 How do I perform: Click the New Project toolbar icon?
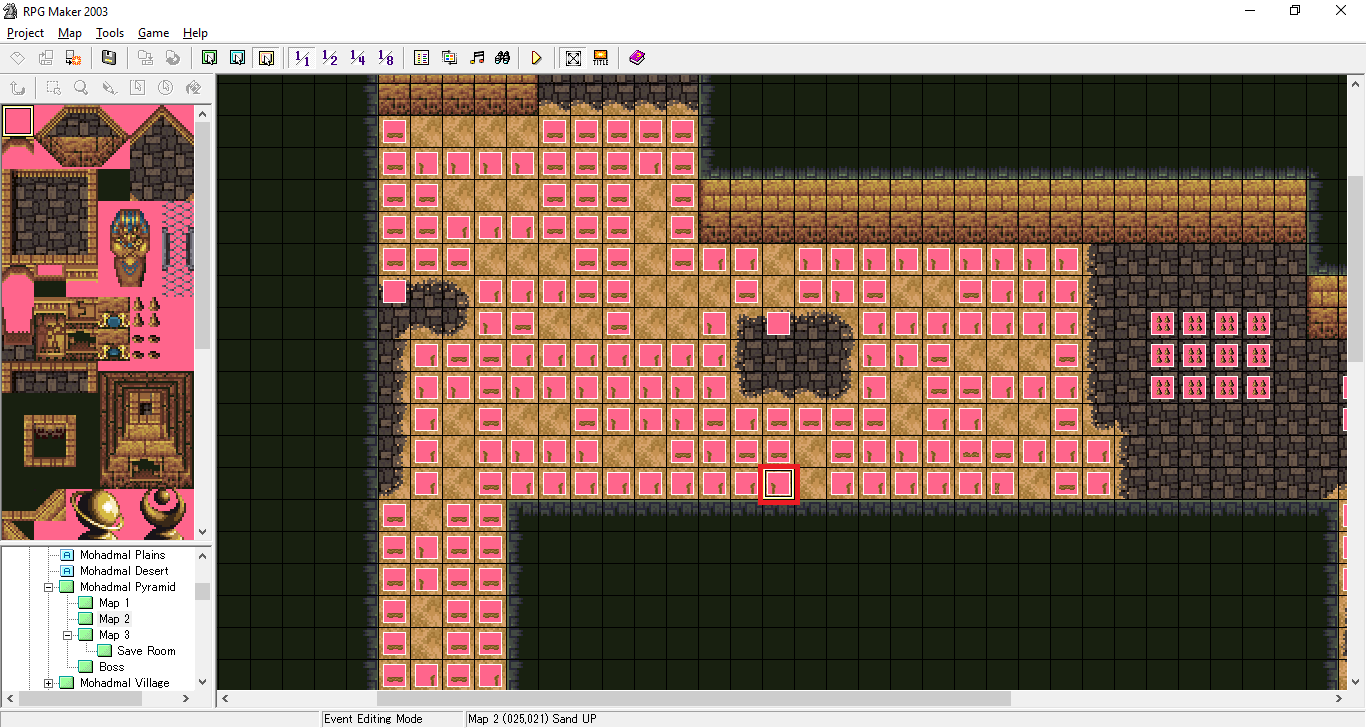click(18, 58)
